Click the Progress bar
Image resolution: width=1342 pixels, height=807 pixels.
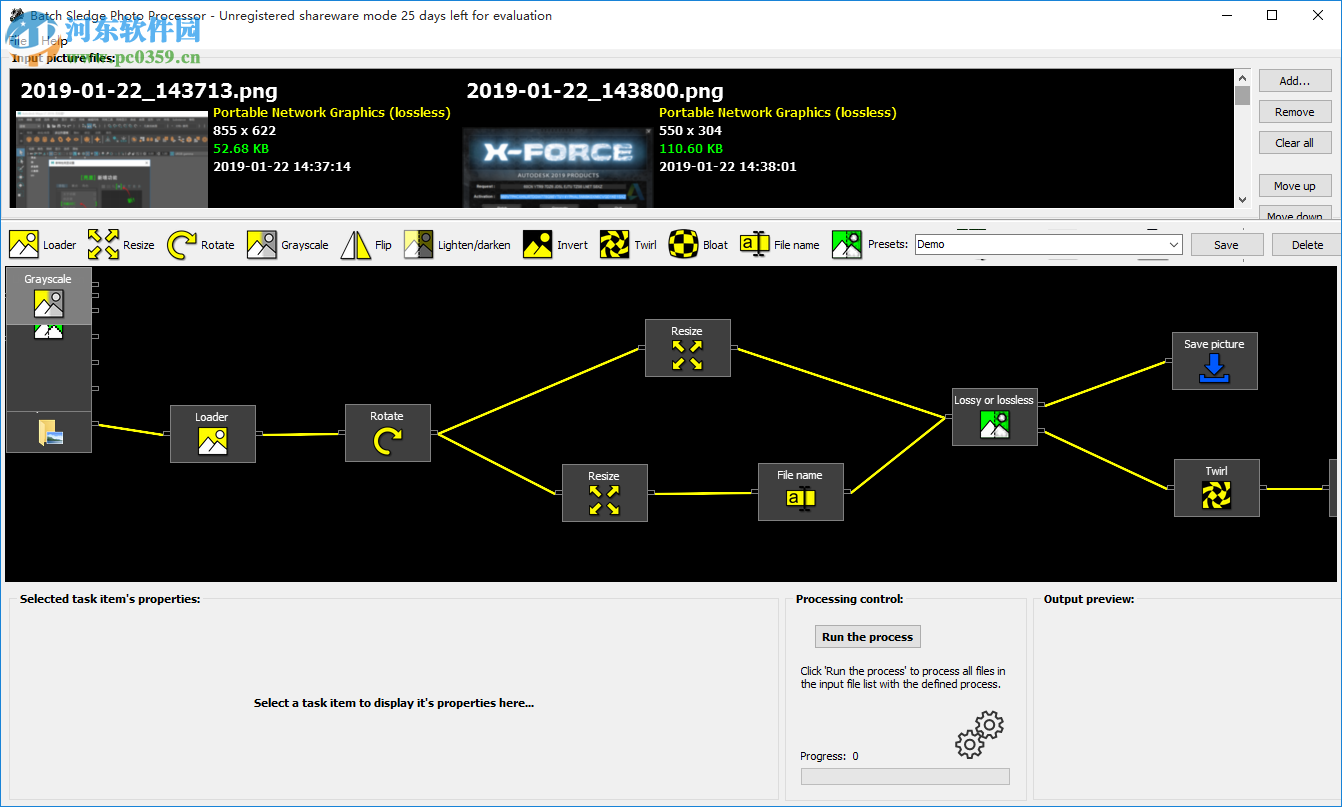point(904,776)
